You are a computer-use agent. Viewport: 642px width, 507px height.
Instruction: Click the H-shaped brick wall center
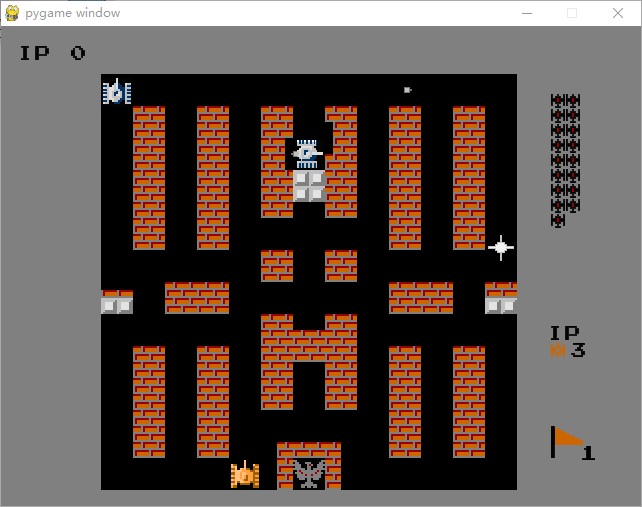coord(309,362)
